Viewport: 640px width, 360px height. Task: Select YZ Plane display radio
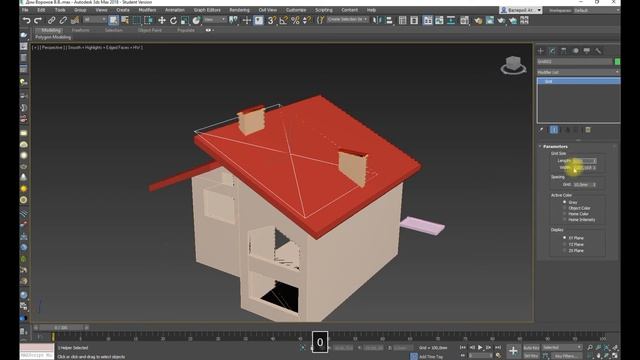point(565,244)
